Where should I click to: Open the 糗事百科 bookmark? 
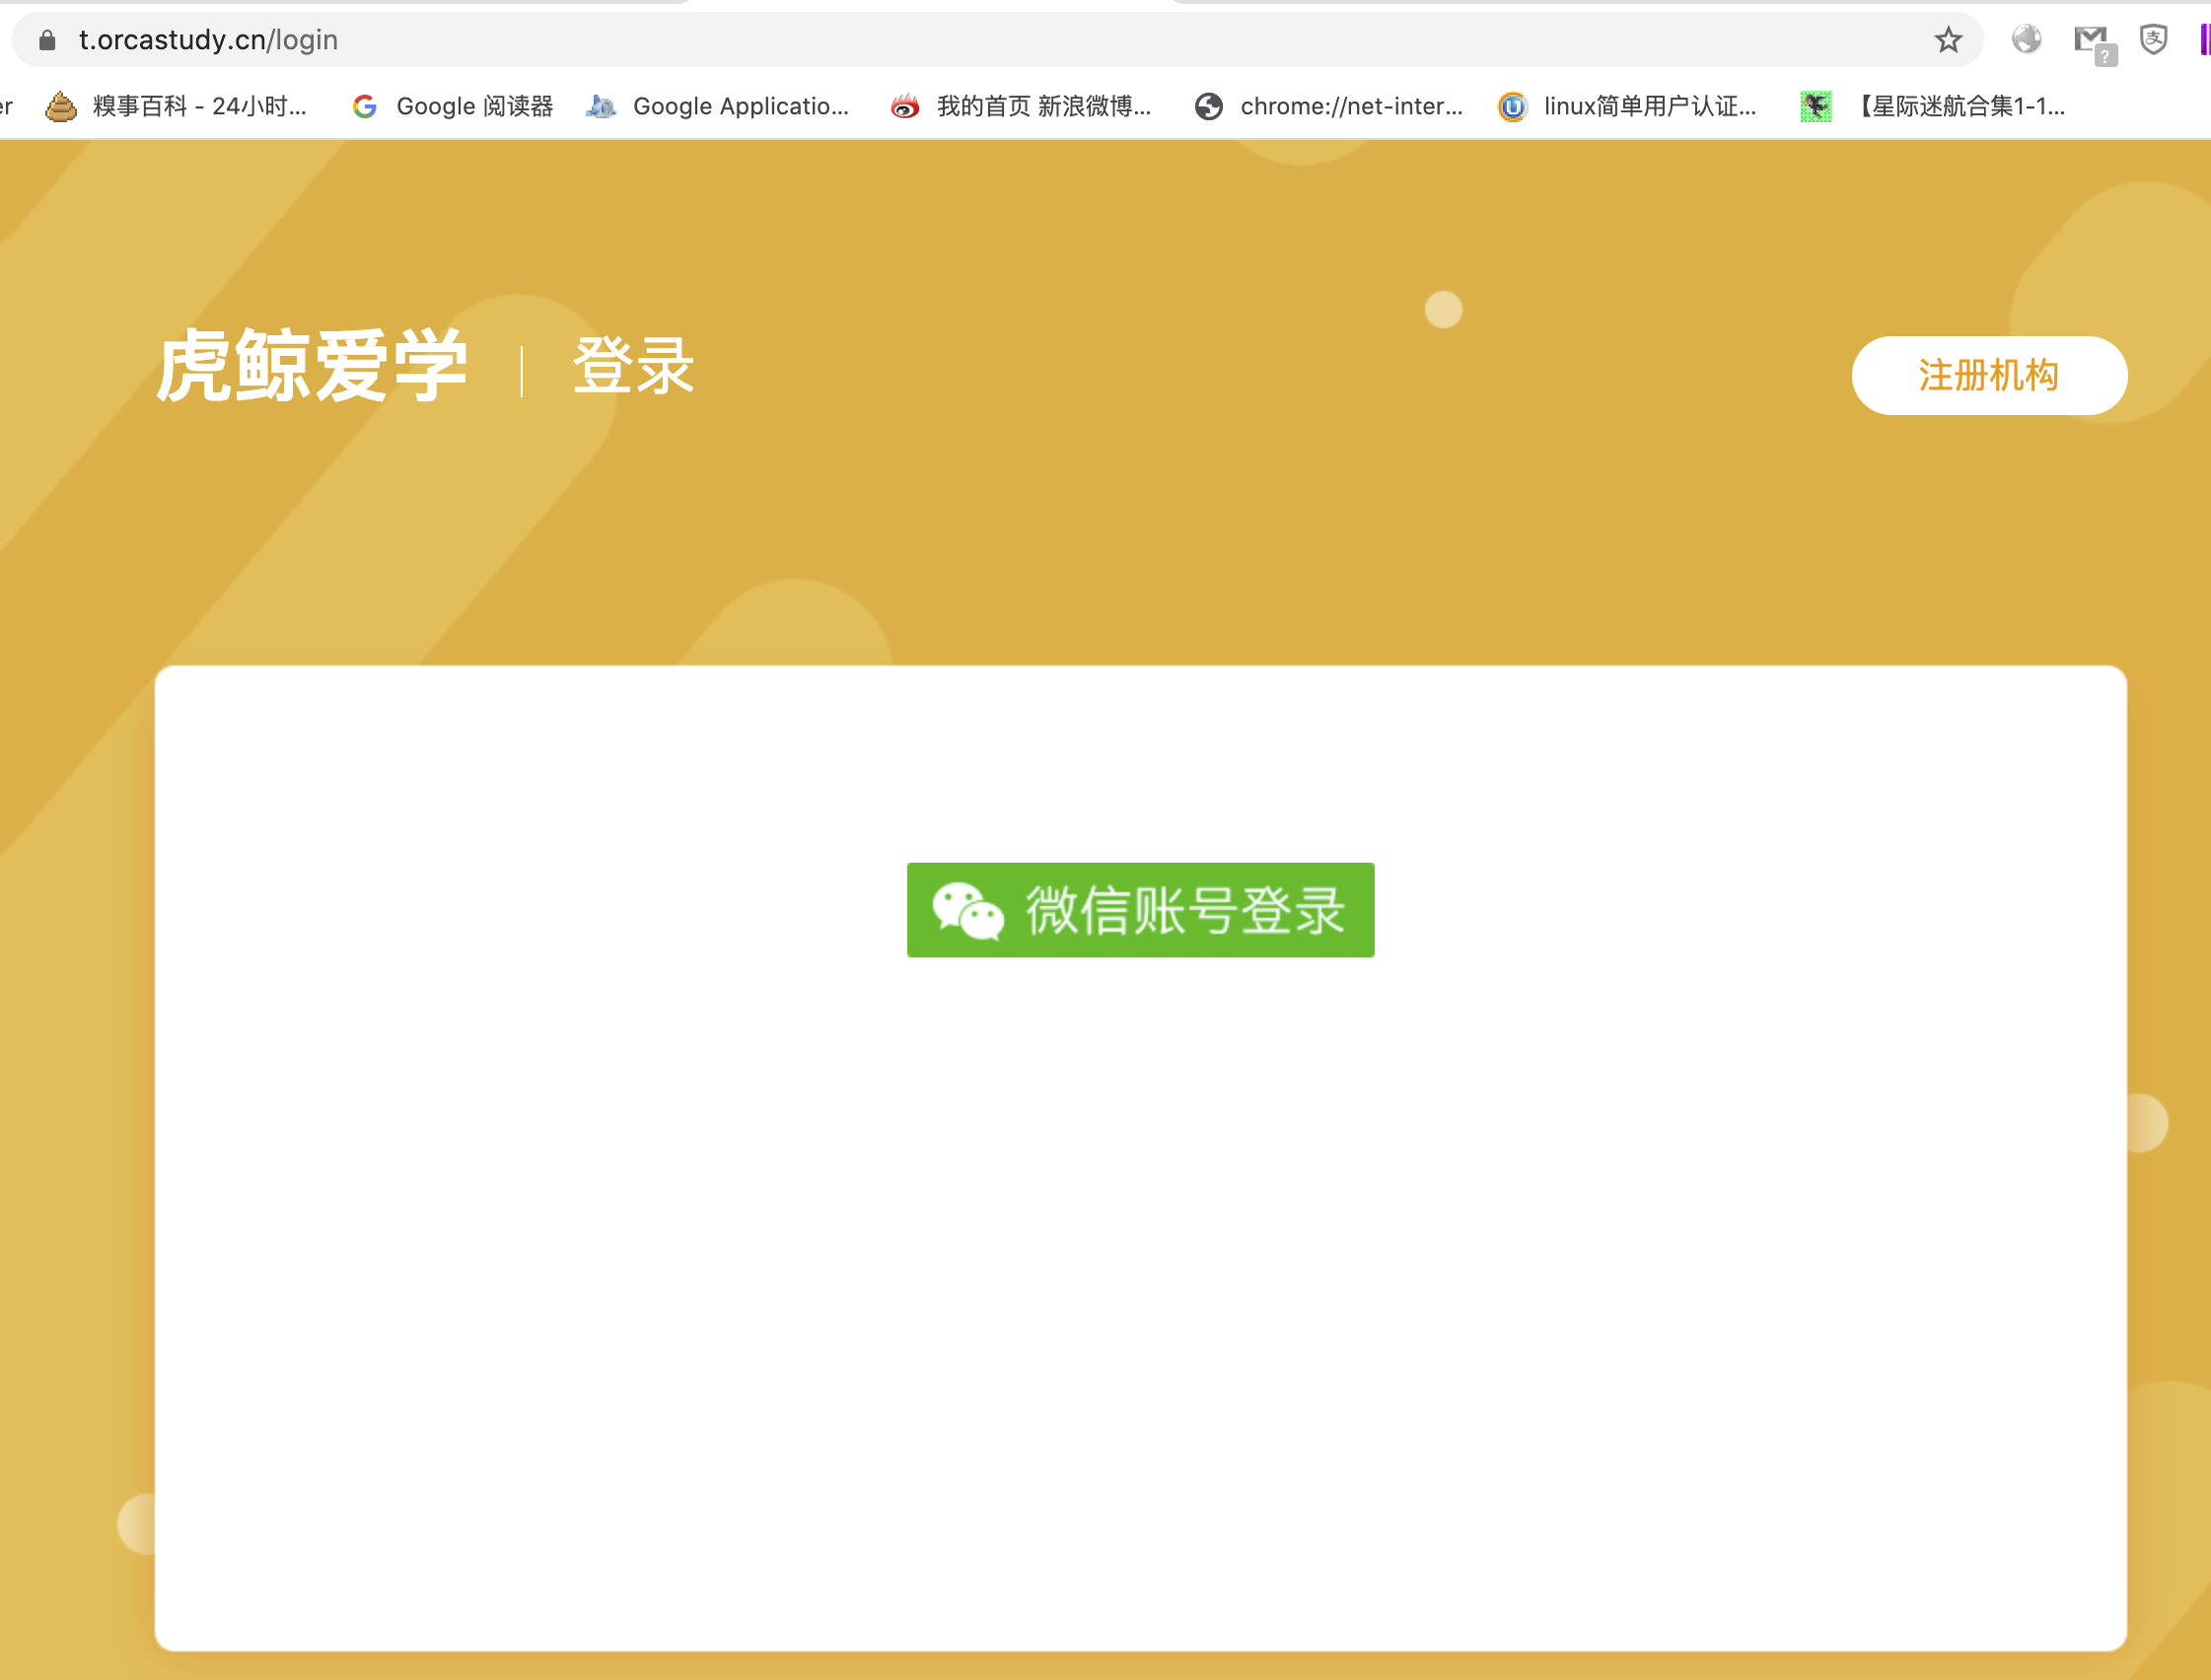pyautogui.click(x=176, y=106)
